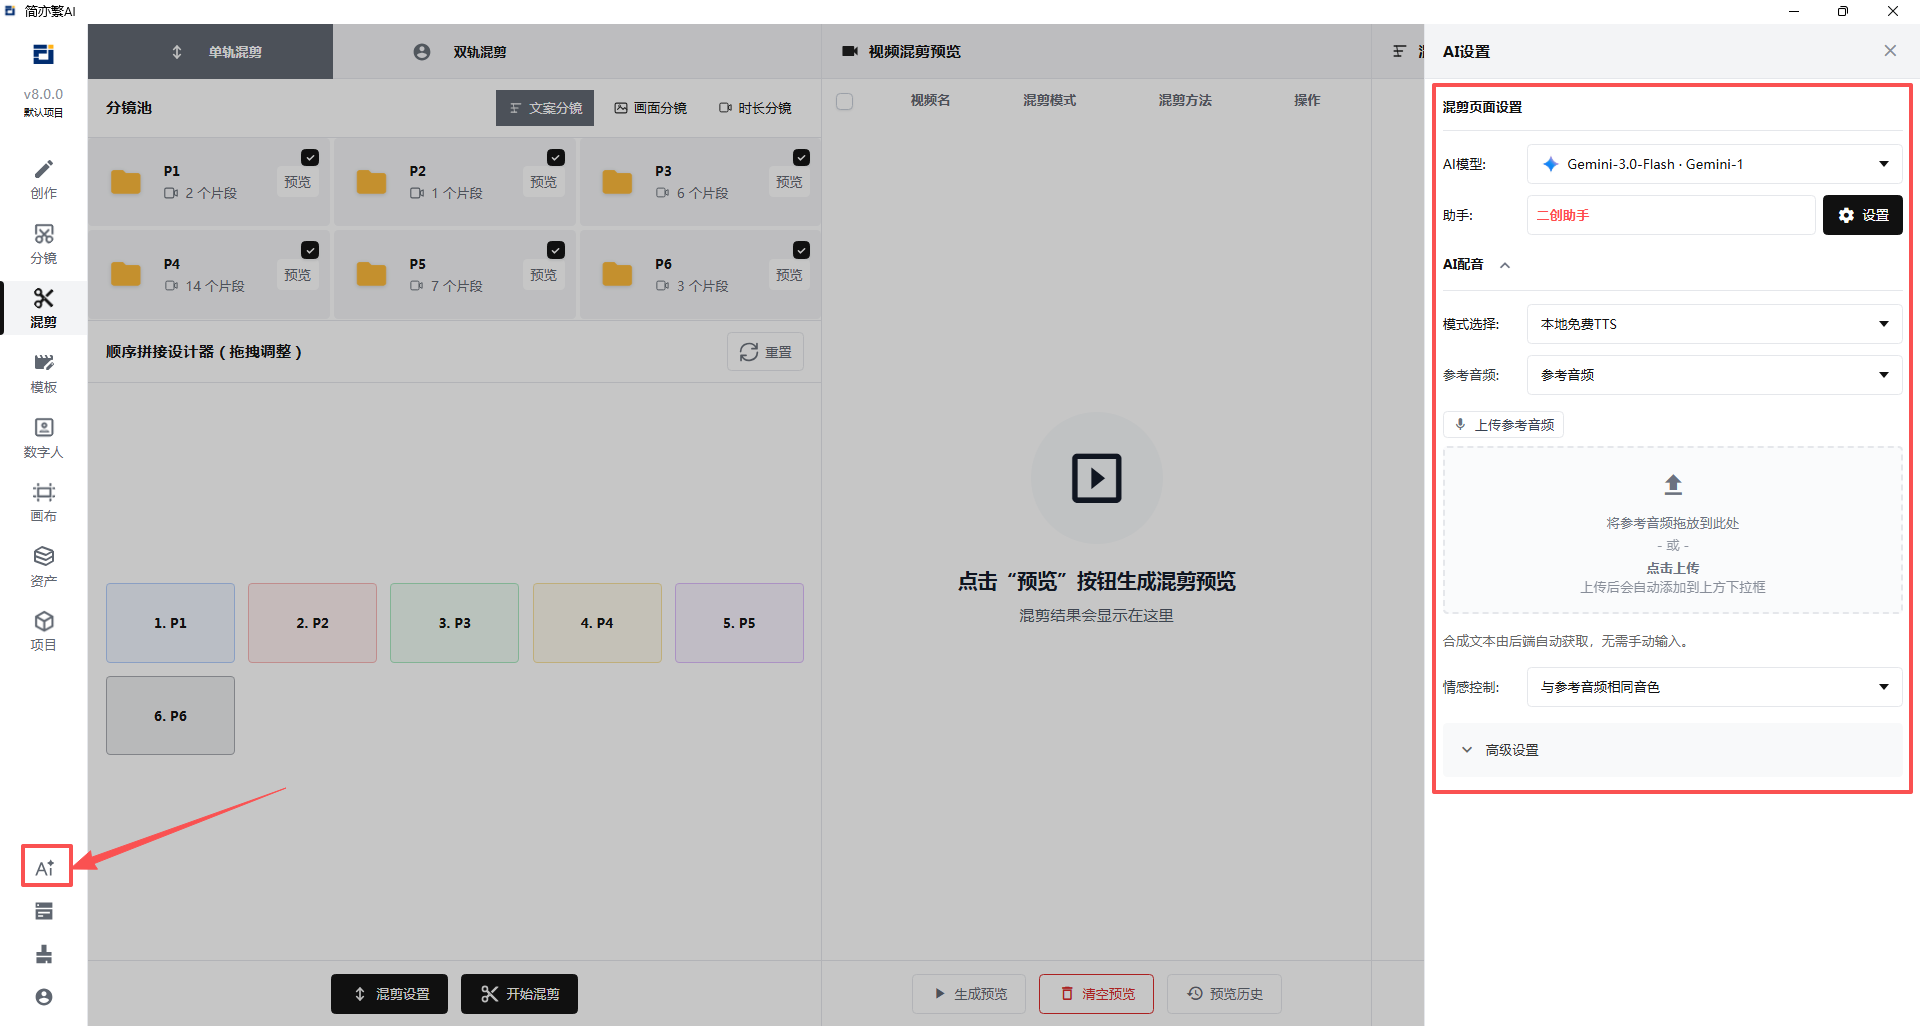
Task: Tick the select-all checkbox in preview table header
Action: 844,101
